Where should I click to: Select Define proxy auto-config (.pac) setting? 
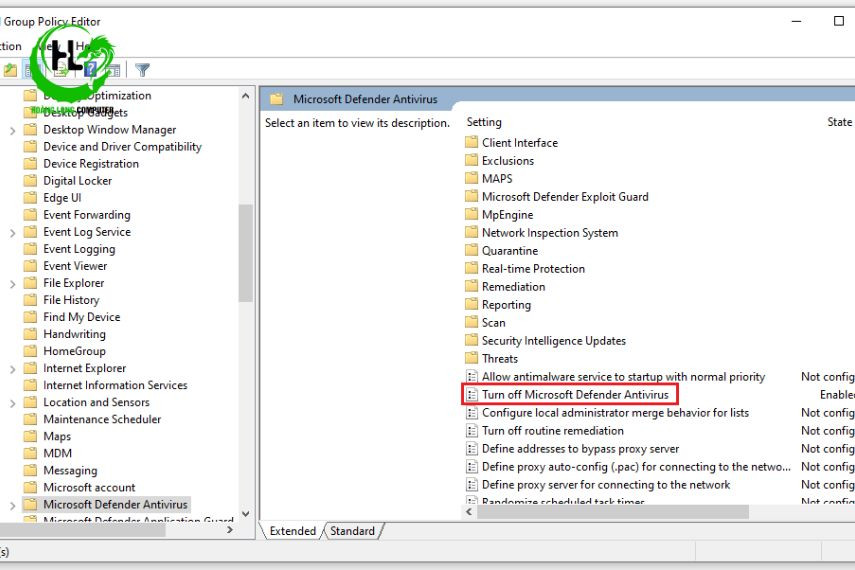(636, 466)
